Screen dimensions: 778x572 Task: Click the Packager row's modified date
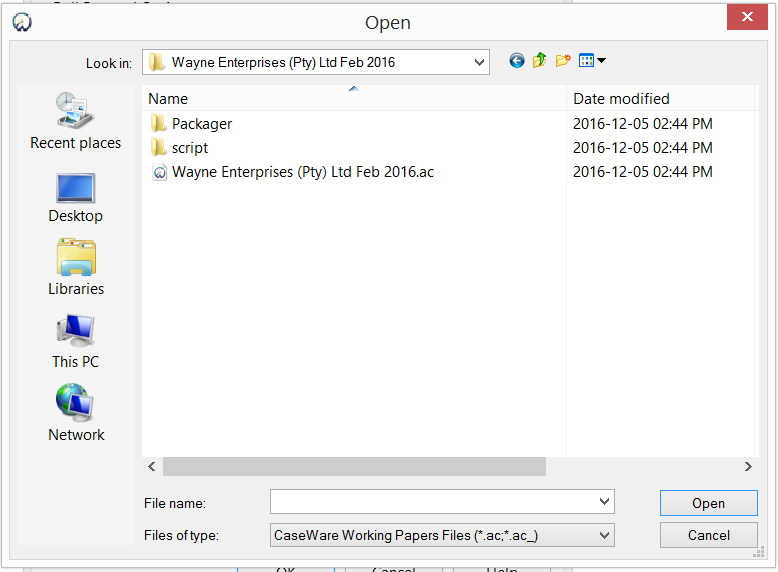(x=643, y=124)
